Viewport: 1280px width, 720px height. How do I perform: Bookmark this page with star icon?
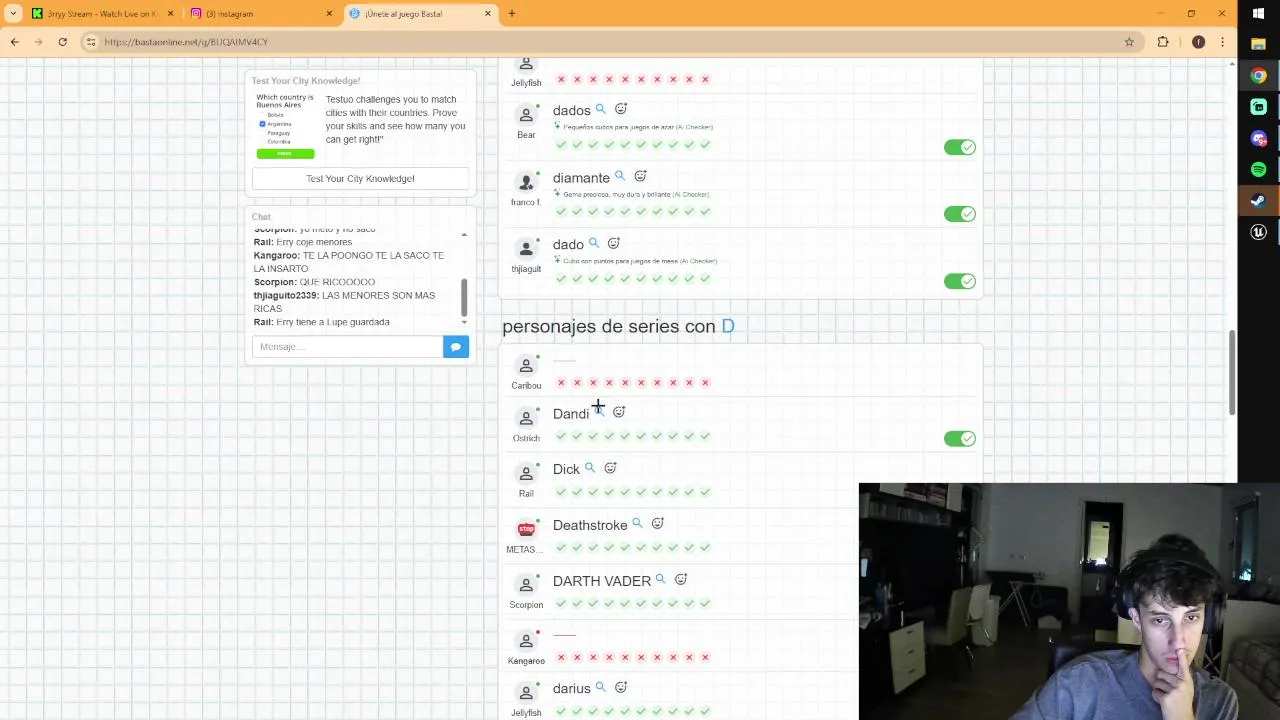click(1129, 42)
